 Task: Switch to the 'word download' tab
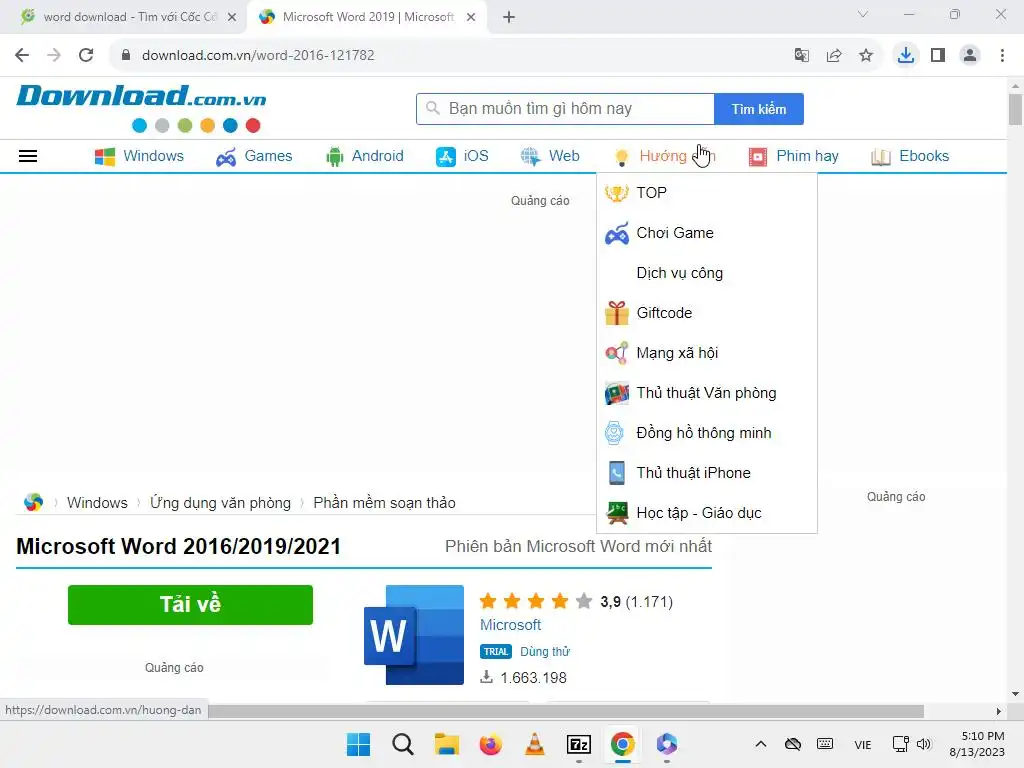(x=127, y=17)
